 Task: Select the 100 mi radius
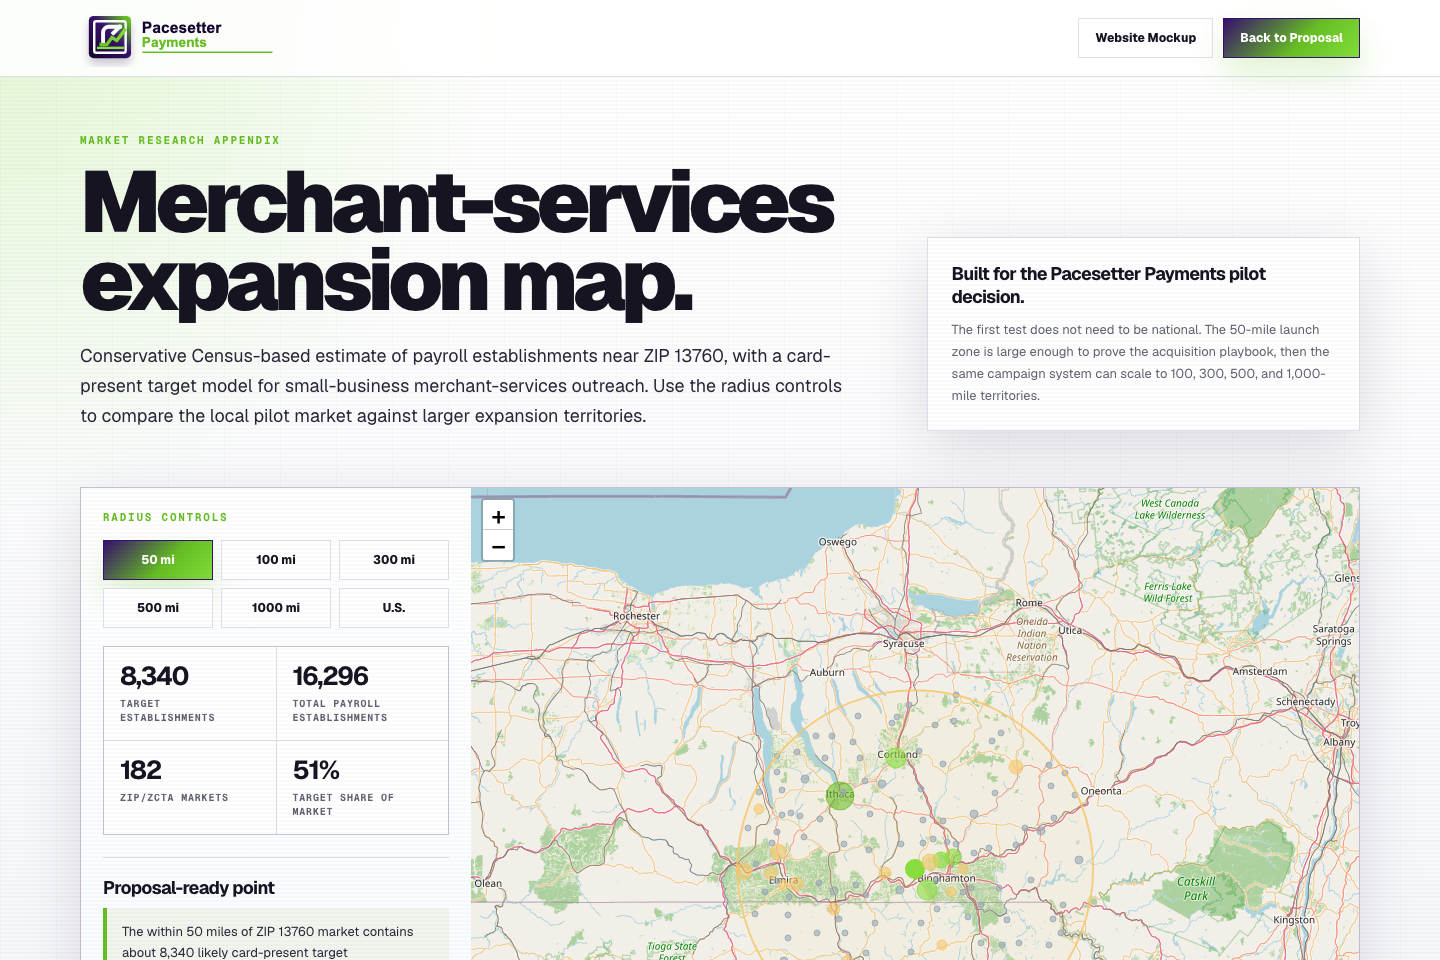tap(276, 560)
